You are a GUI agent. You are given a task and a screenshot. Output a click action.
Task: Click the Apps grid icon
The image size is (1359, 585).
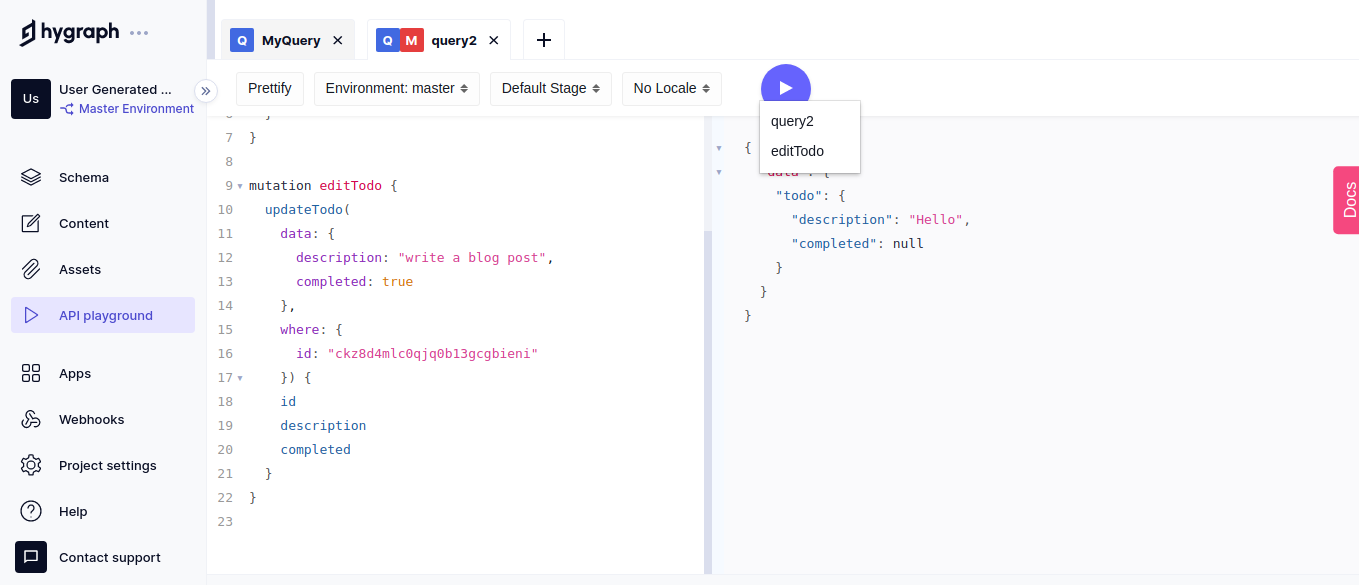pyautogui.click(x=31, y=374)
